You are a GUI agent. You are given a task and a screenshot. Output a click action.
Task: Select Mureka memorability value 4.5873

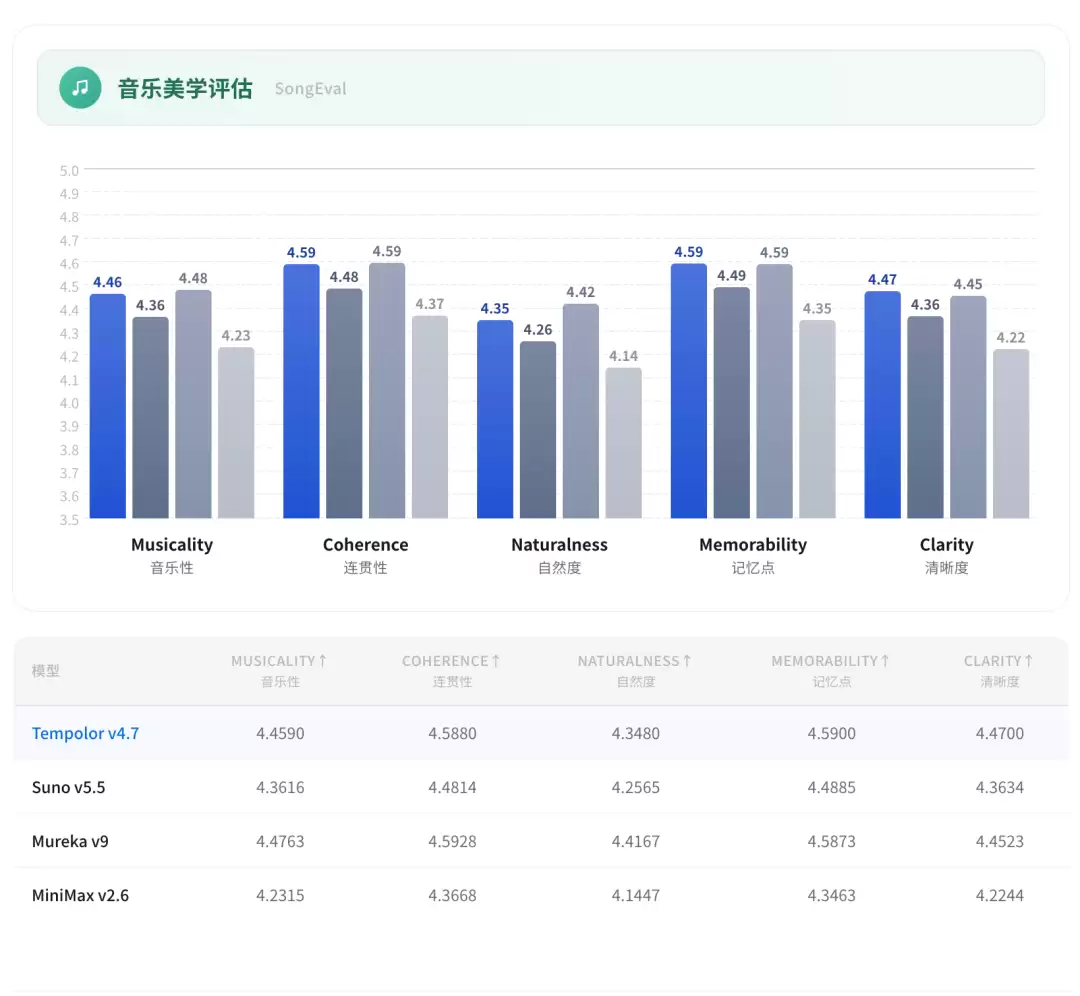click(x=831, y=841)
